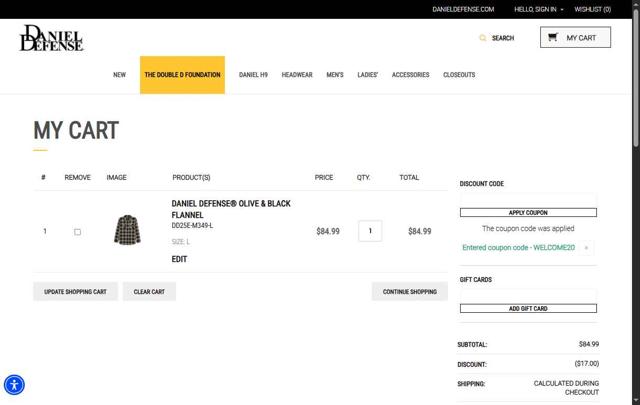
Task: Open the Headwear menu
Action: (297, 75)
